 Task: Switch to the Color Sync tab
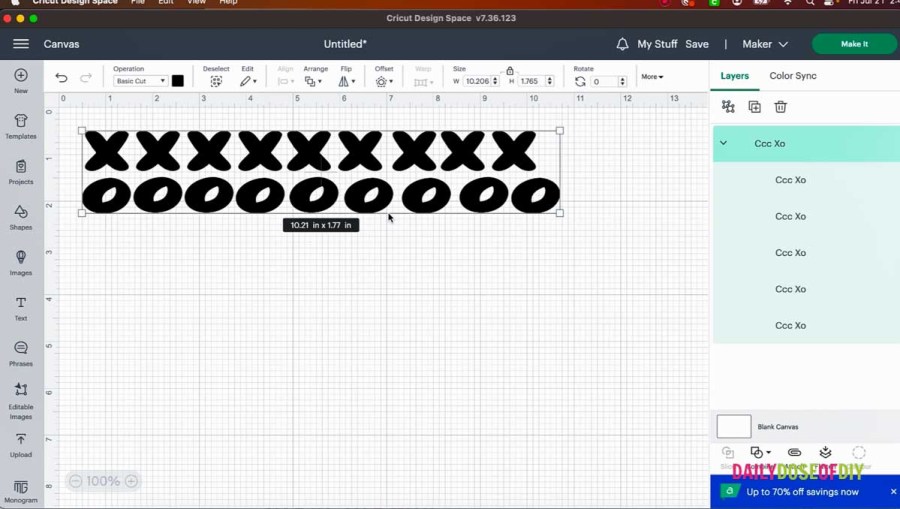[x=793, y=76]
